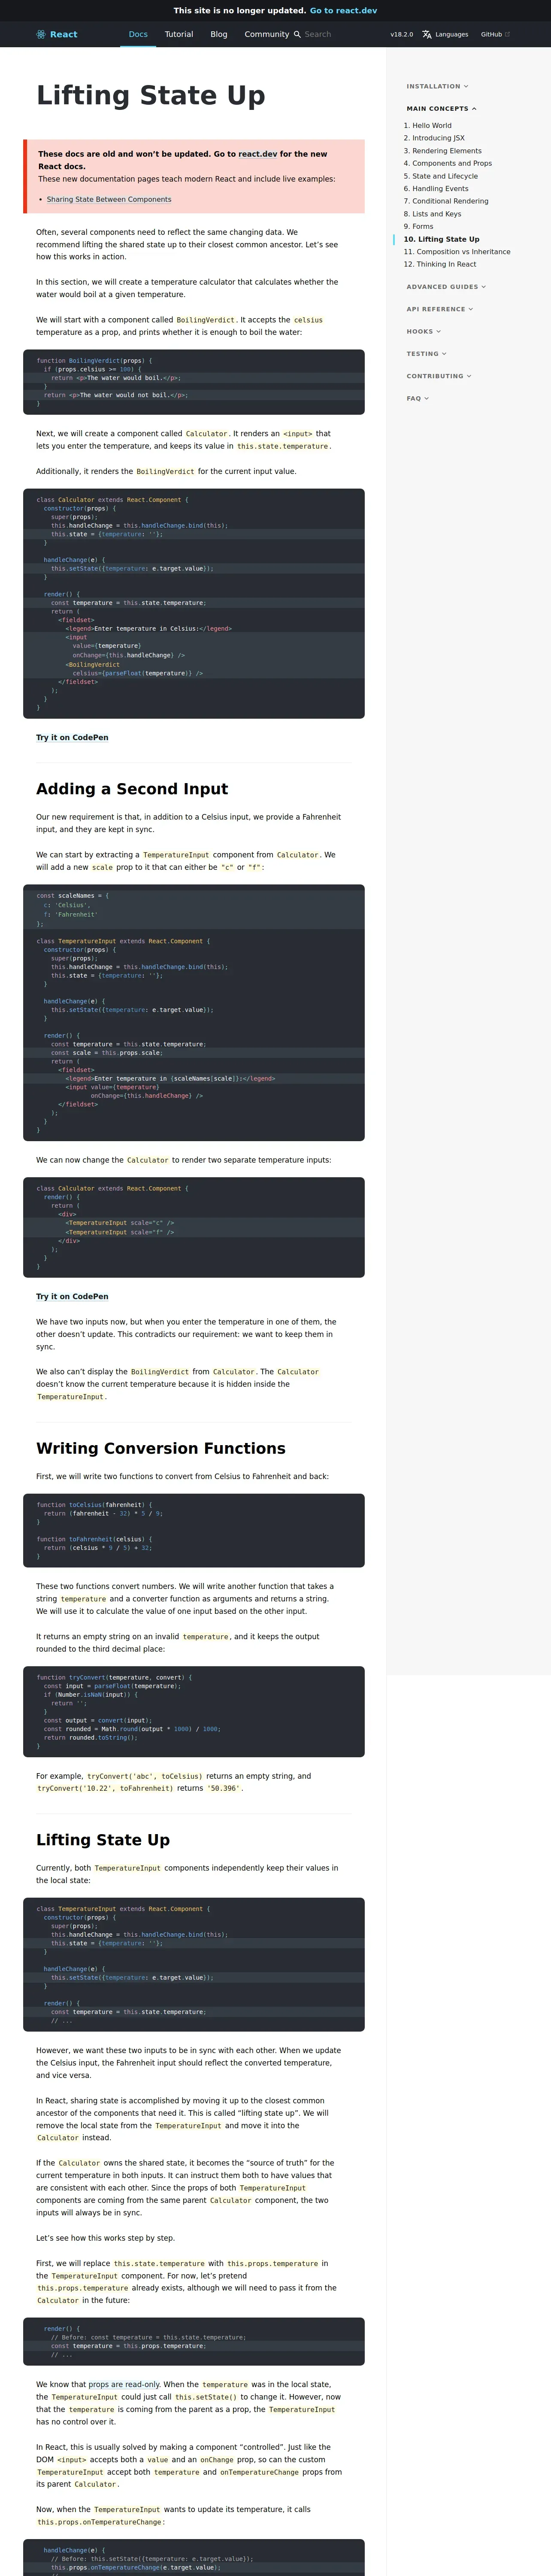This screenshot has width=551, height=2576.
Task: Expand the Hooks sidebar section
Action: click(x=423, y=331)
